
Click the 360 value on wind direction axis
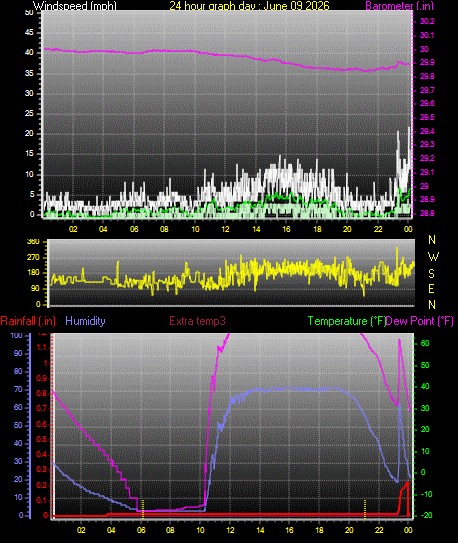pyautogui.click(x=33, y=242)
